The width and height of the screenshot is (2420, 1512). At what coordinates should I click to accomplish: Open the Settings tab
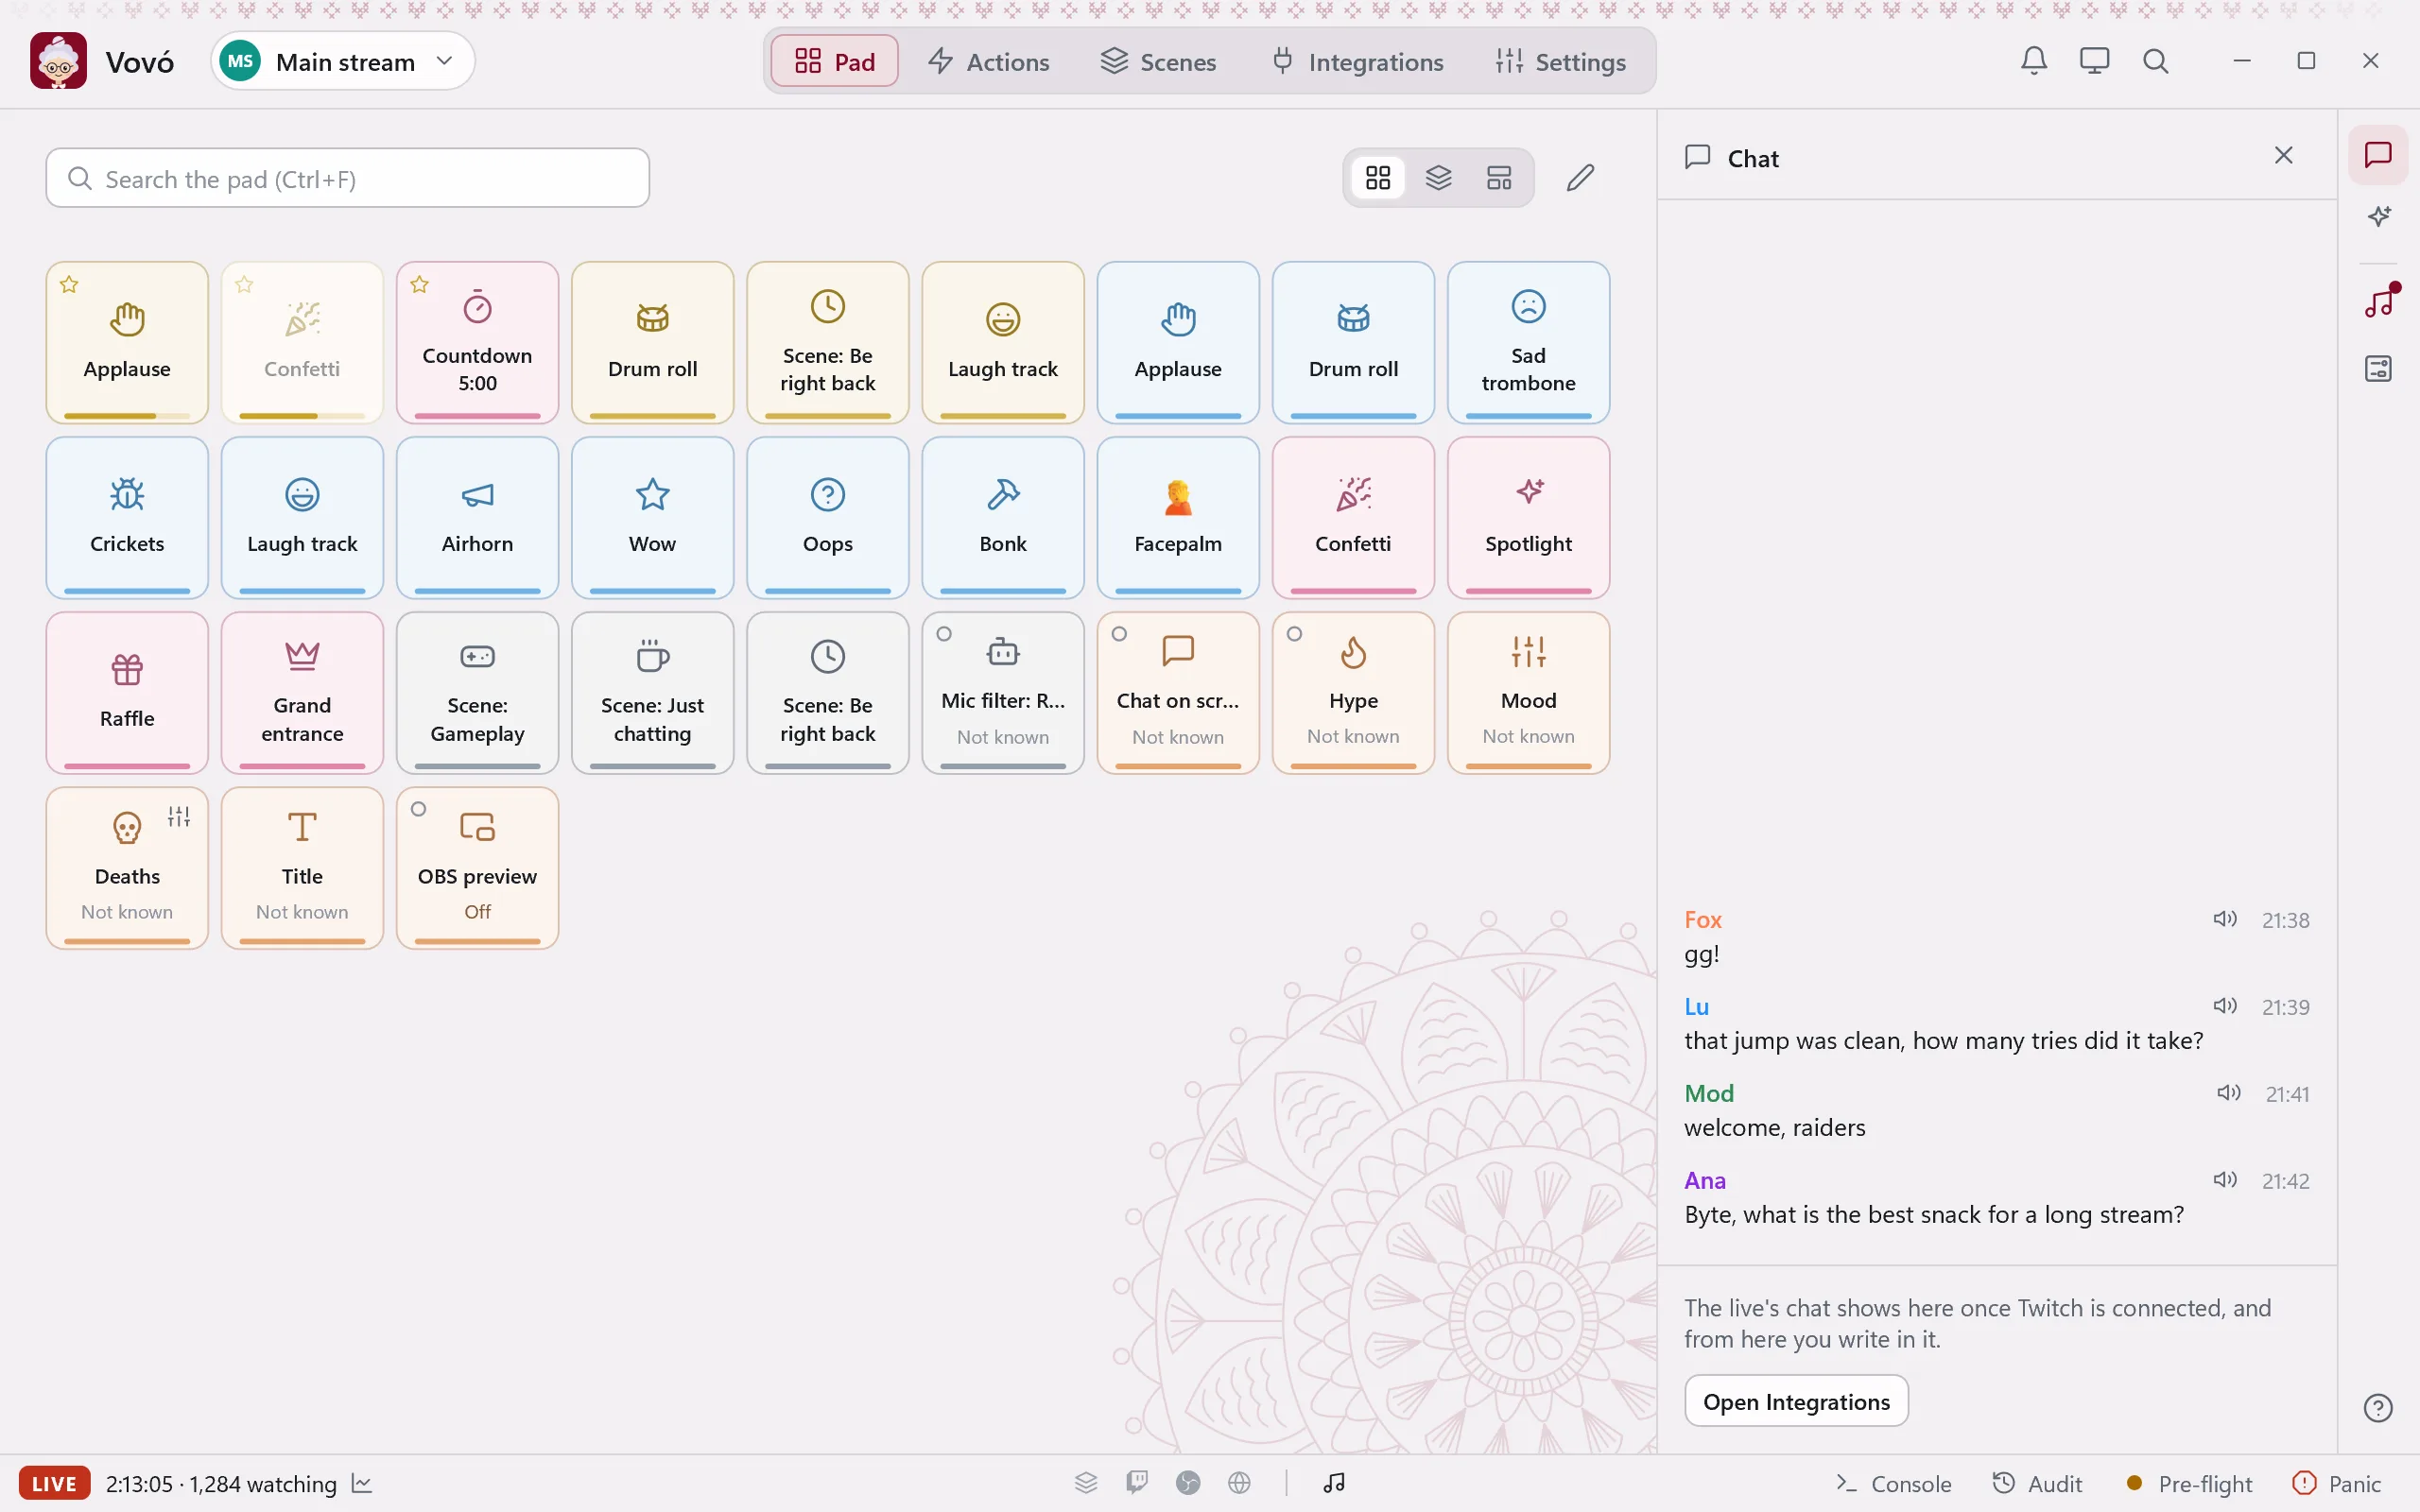[x=1560, y=61]
